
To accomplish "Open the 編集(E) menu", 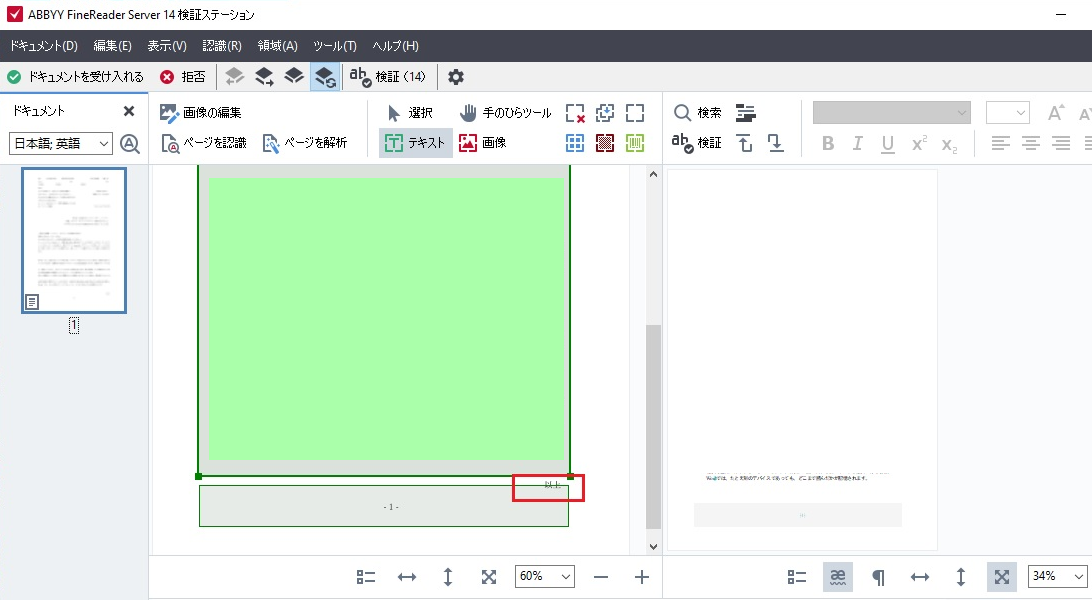I will click(112, 46).
